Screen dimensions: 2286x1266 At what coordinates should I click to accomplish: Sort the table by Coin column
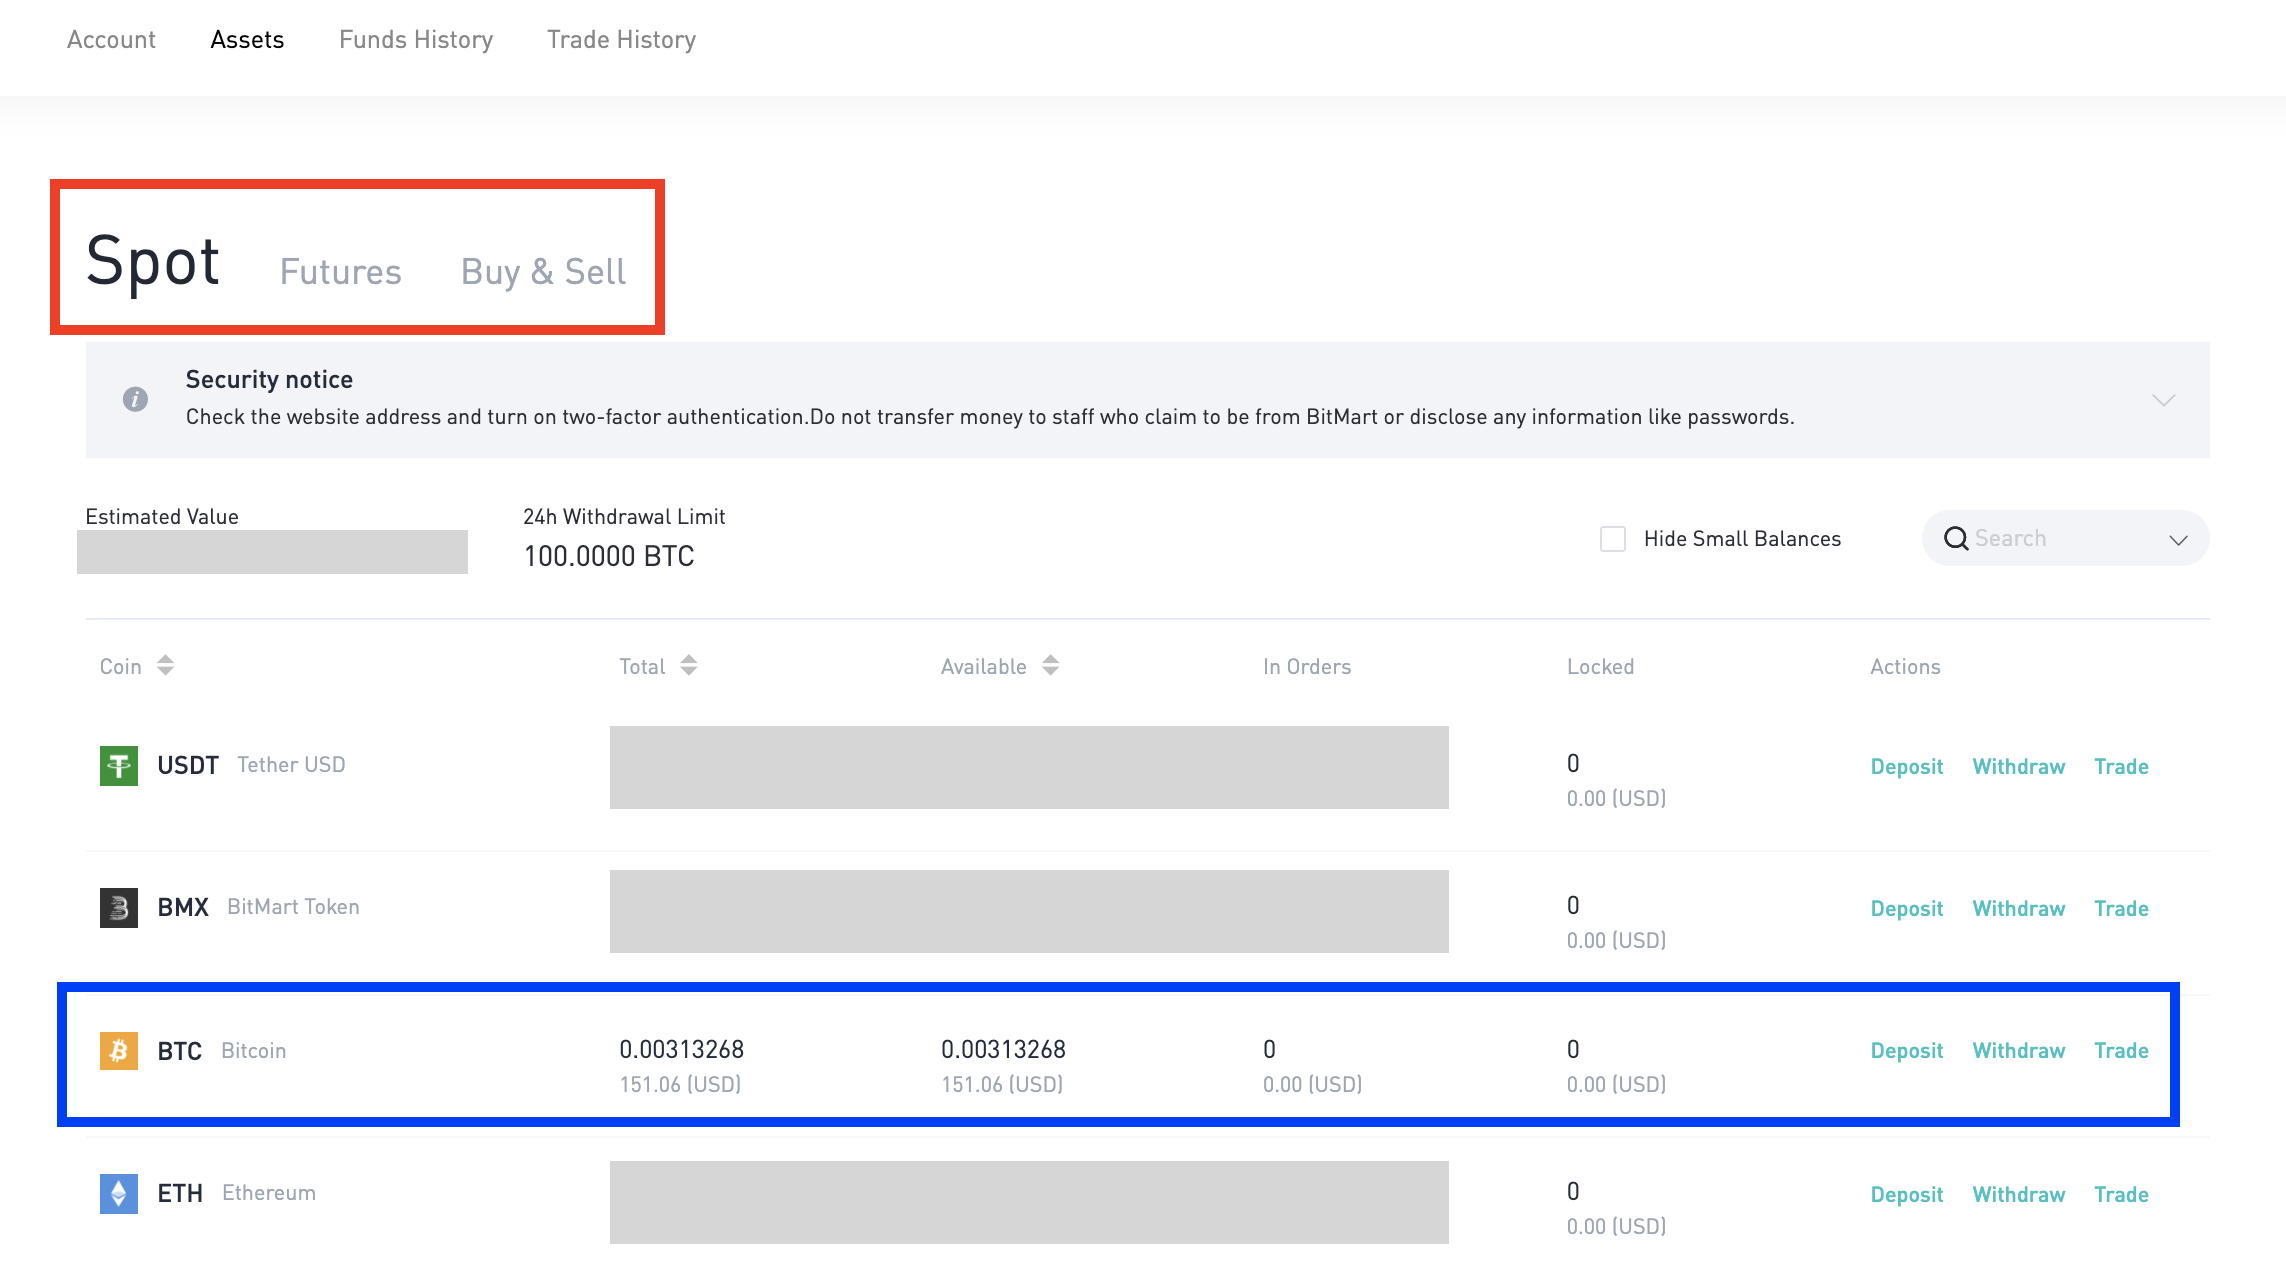(166, 666)
